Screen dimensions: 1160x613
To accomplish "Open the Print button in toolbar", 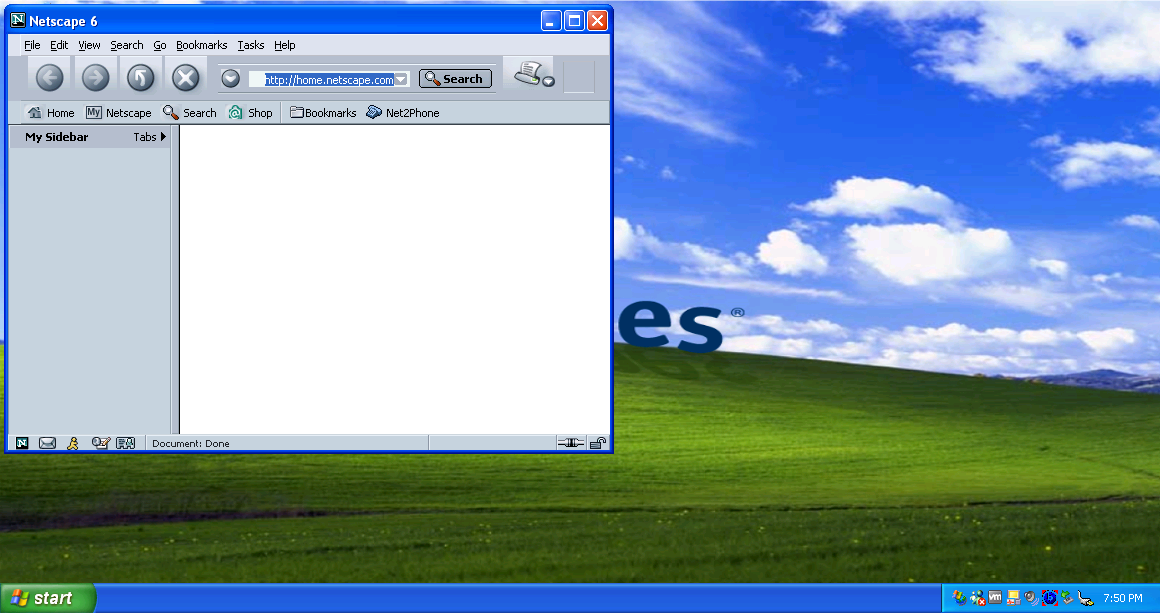I will point(527,73).
